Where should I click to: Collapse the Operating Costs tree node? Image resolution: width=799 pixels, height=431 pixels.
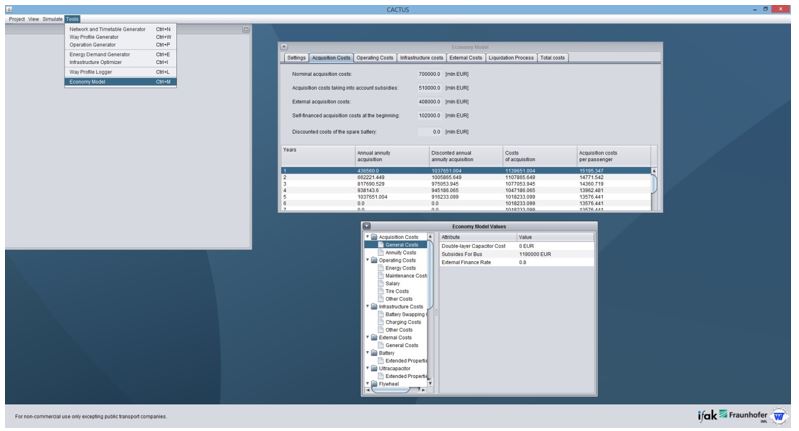click(x=368, y=260)
